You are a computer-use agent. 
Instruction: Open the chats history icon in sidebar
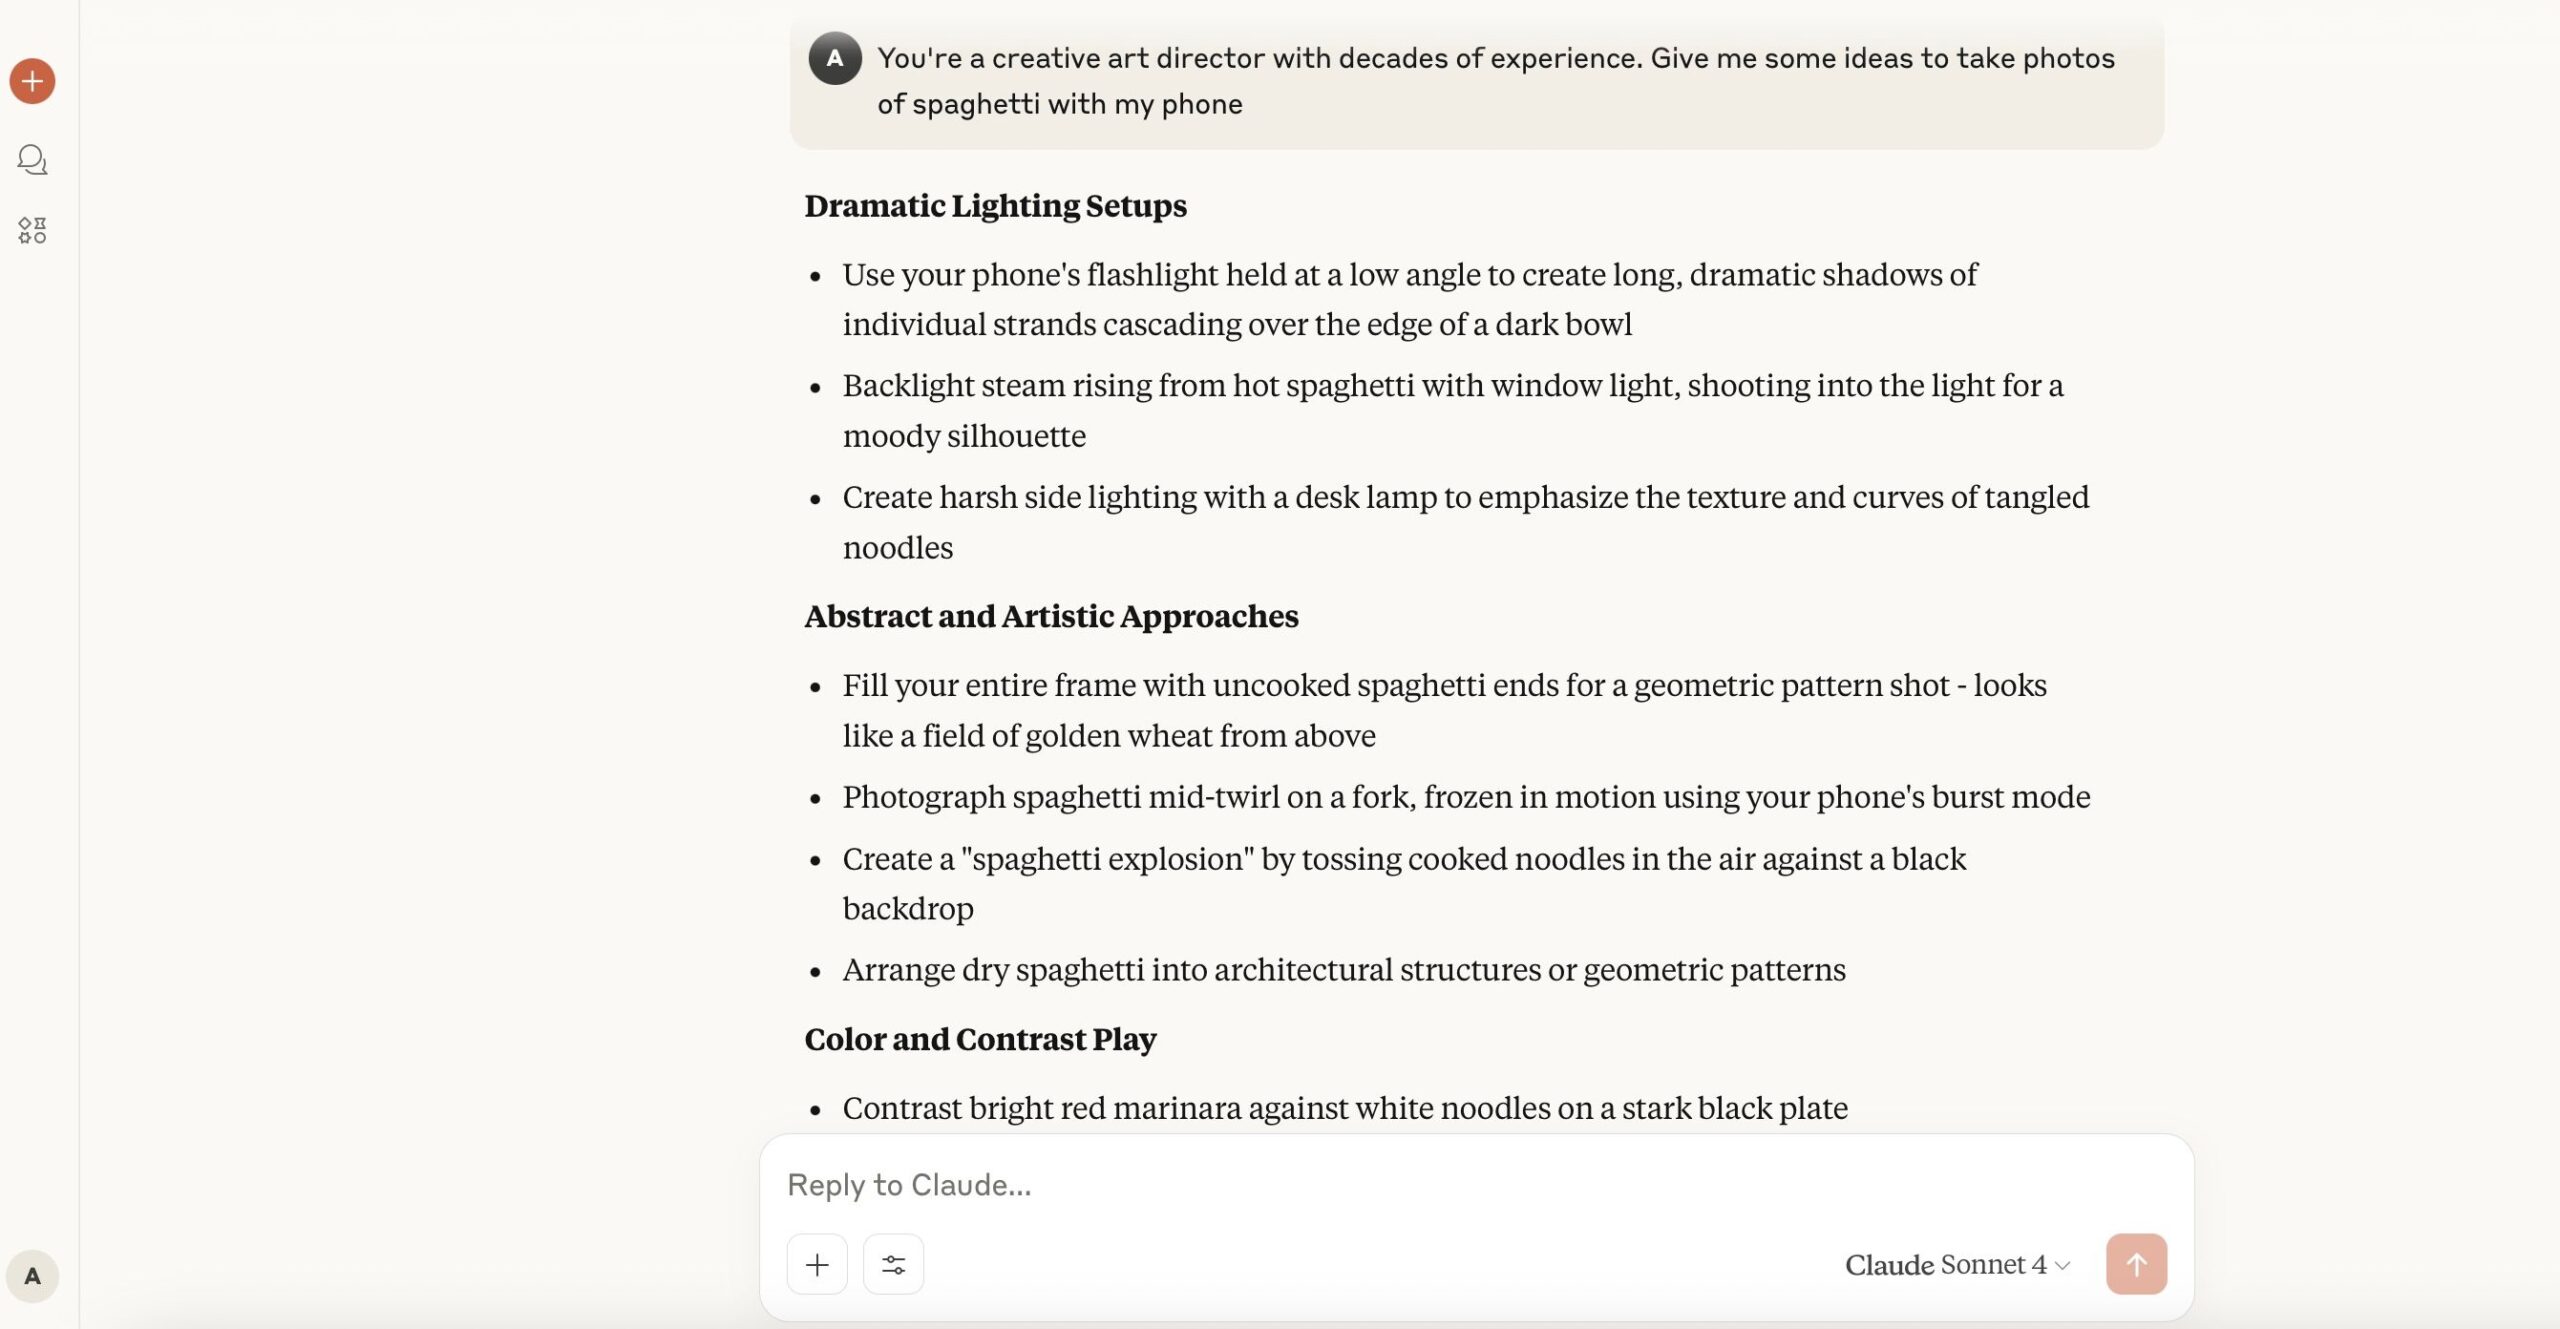click(x=32, y=160)
